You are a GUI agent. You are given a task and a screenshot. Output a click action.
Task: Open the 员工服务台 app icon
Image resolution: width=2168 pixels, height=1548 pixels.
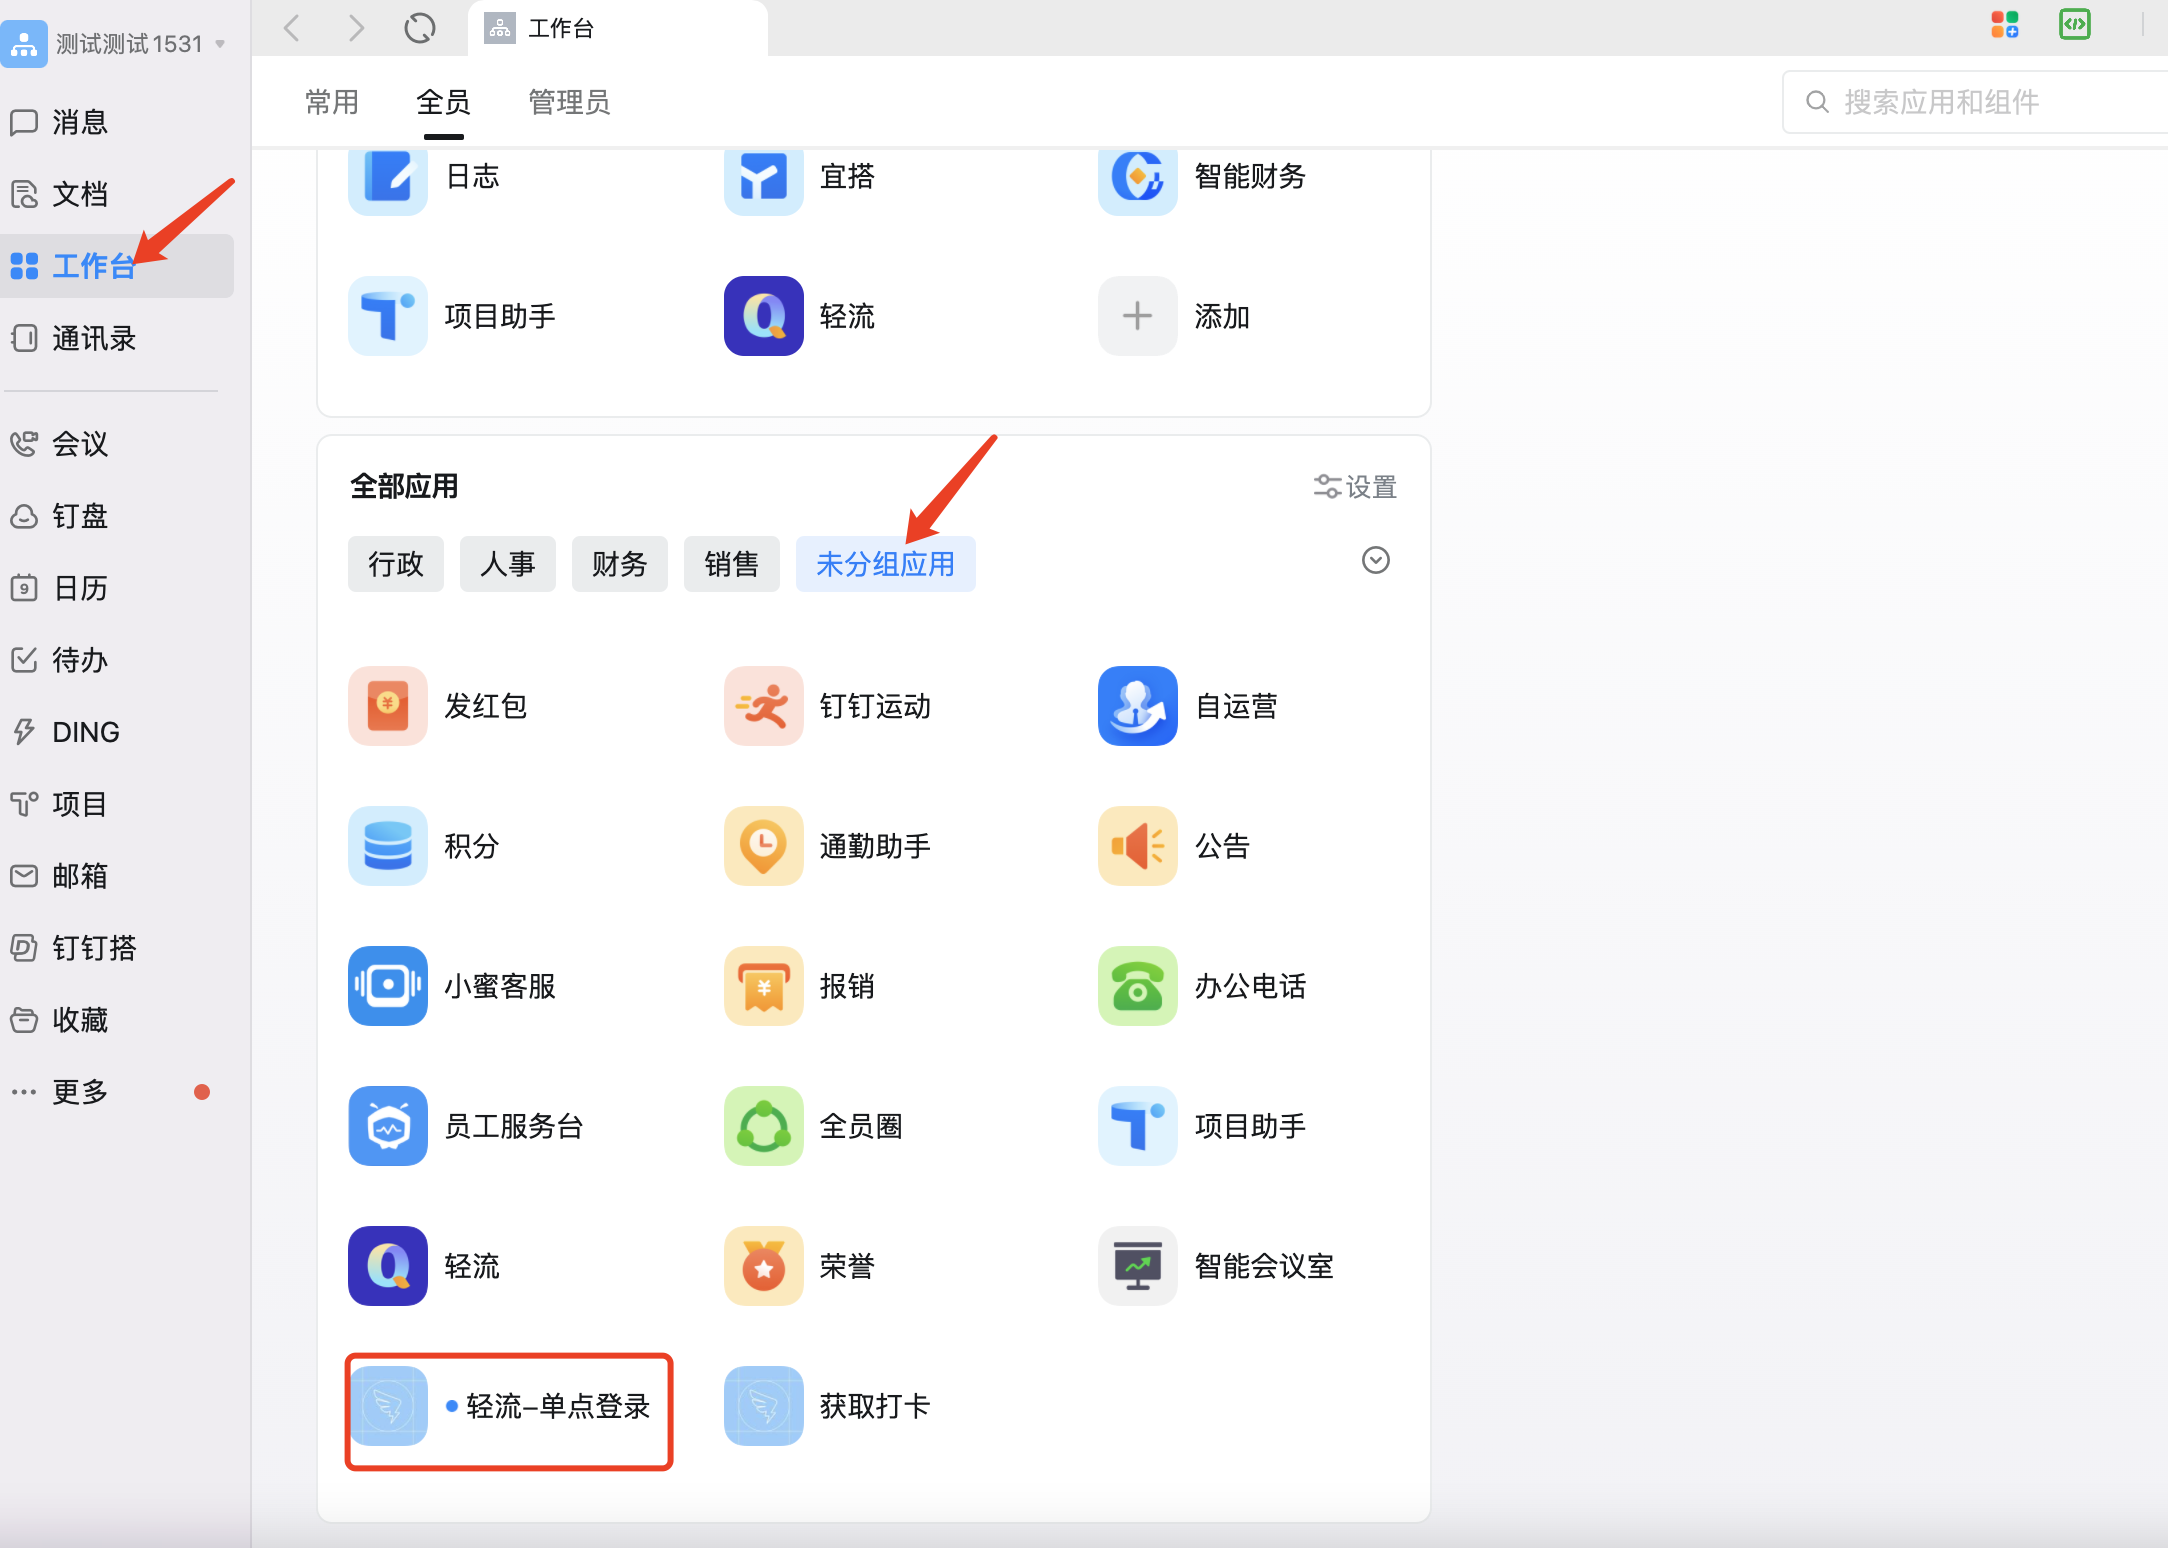pos(388,1126)
